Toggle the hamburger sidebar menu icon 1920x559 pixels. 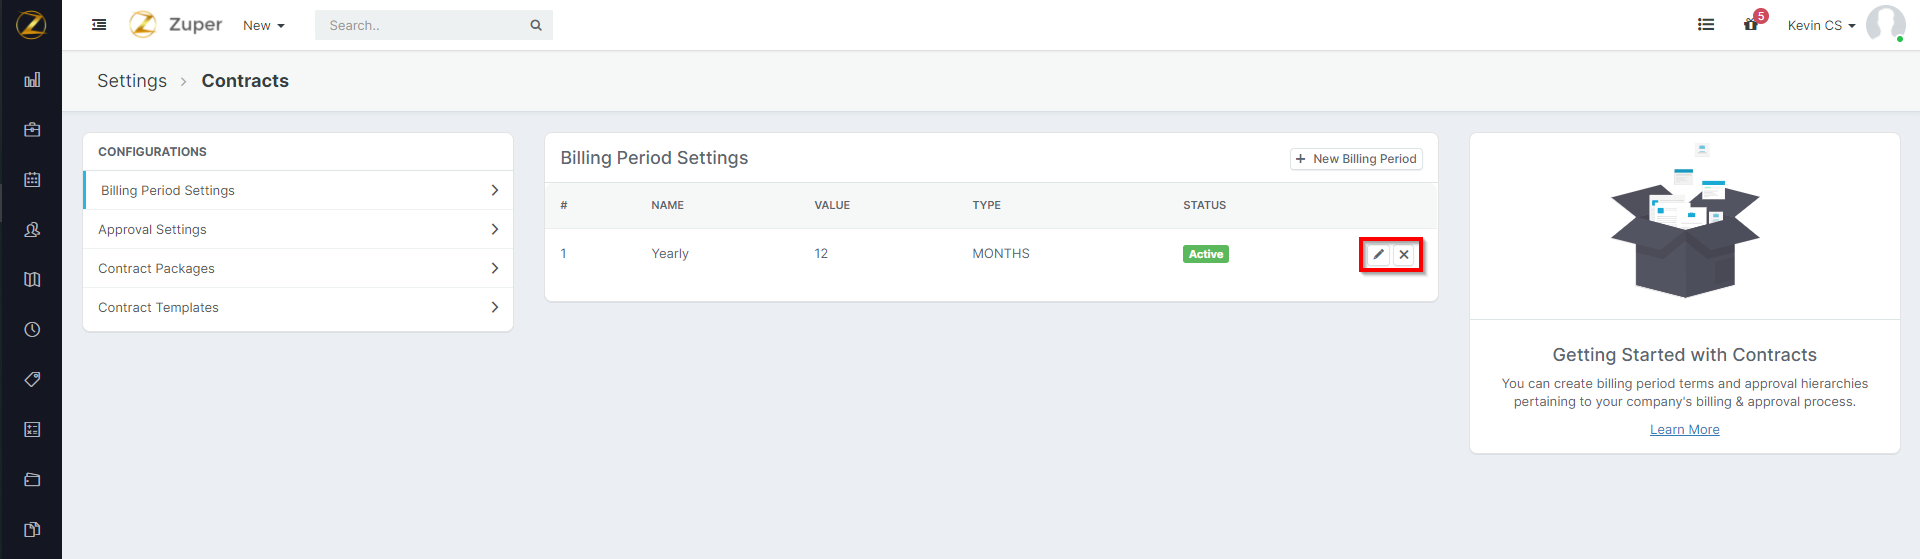[x=99, y=25]
